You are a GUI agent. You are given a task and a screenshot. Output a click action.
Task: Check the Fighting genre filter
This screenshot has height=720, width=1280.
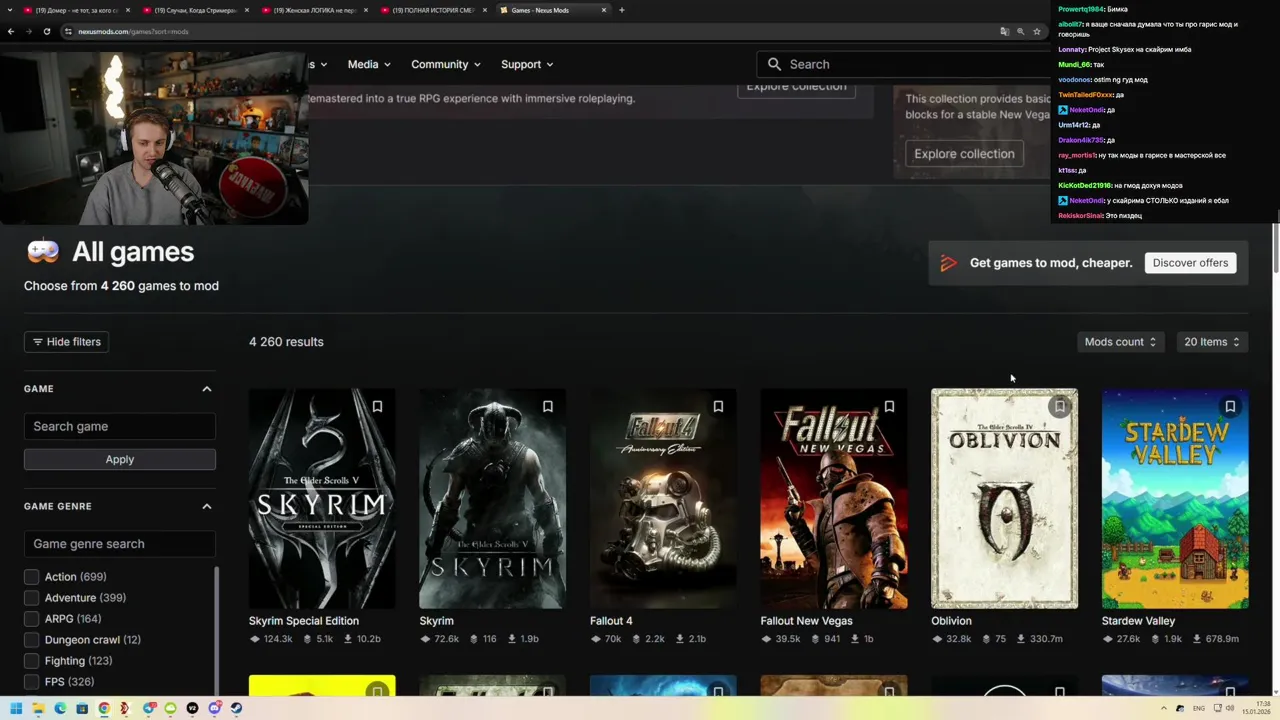pyautogui.click(x=31, y=661)
